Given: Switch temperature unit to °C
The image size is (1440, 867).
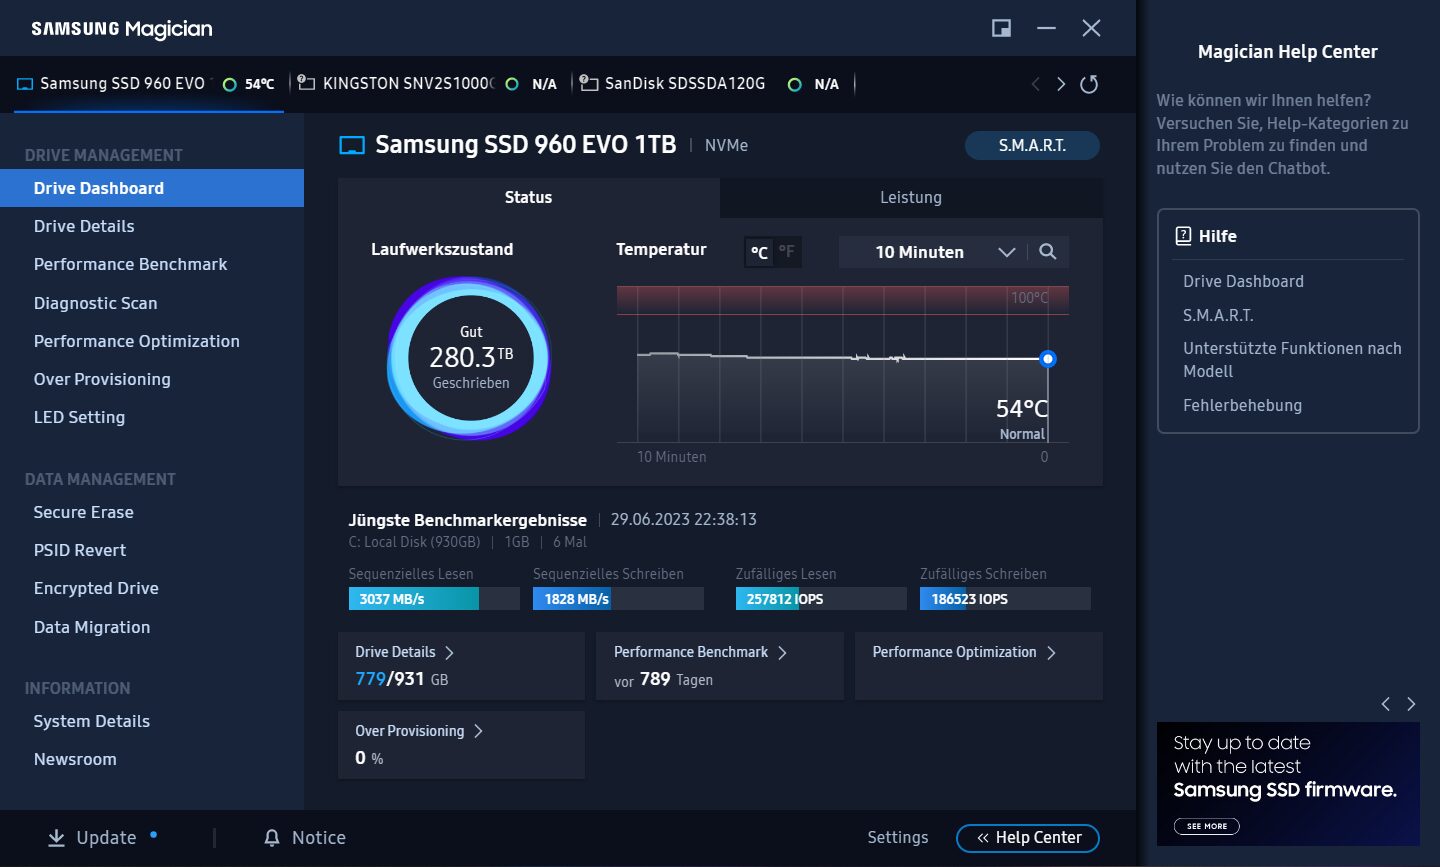Looking at the screenshot, I should coord(760,252).
